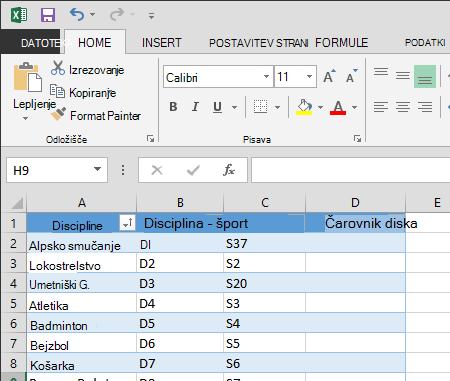Screen dimensions: 450x381
Task: Undo the last action
Action: click(x=77, y=15)
